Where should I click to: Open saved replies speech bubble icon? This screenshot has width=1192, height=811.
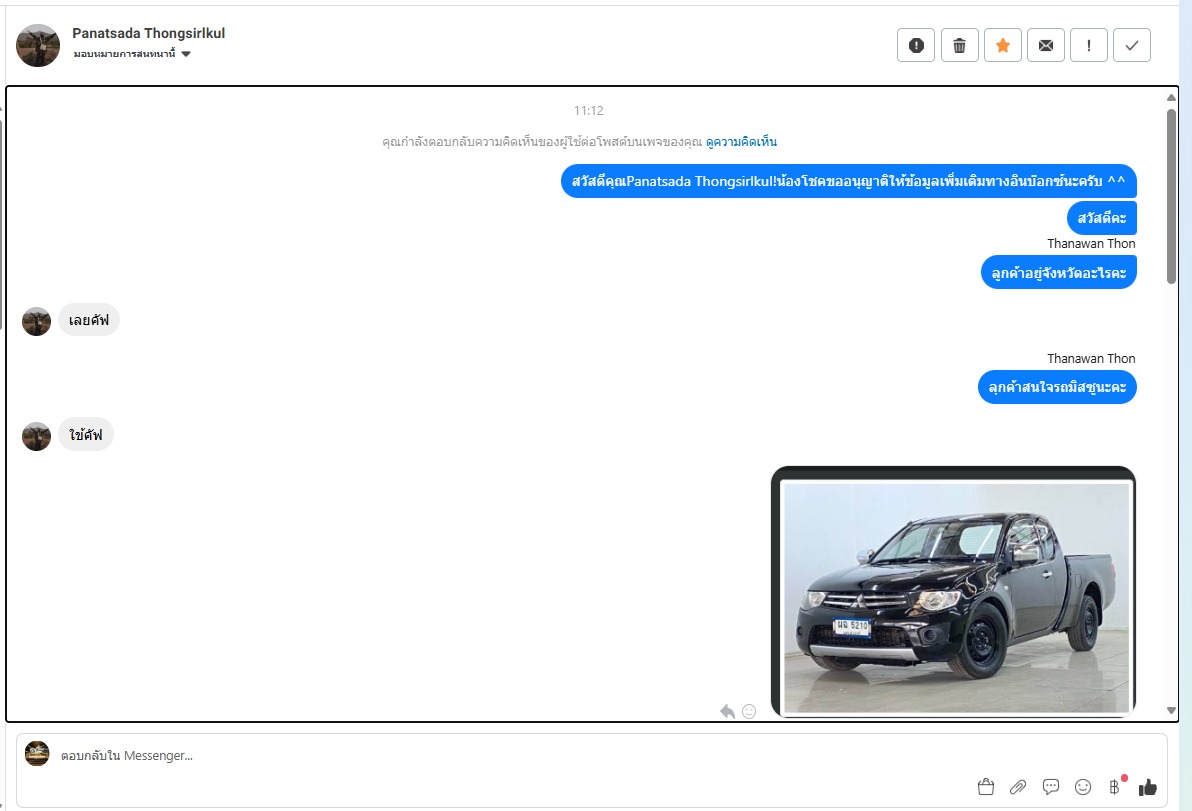click(x=1051, y=787)
